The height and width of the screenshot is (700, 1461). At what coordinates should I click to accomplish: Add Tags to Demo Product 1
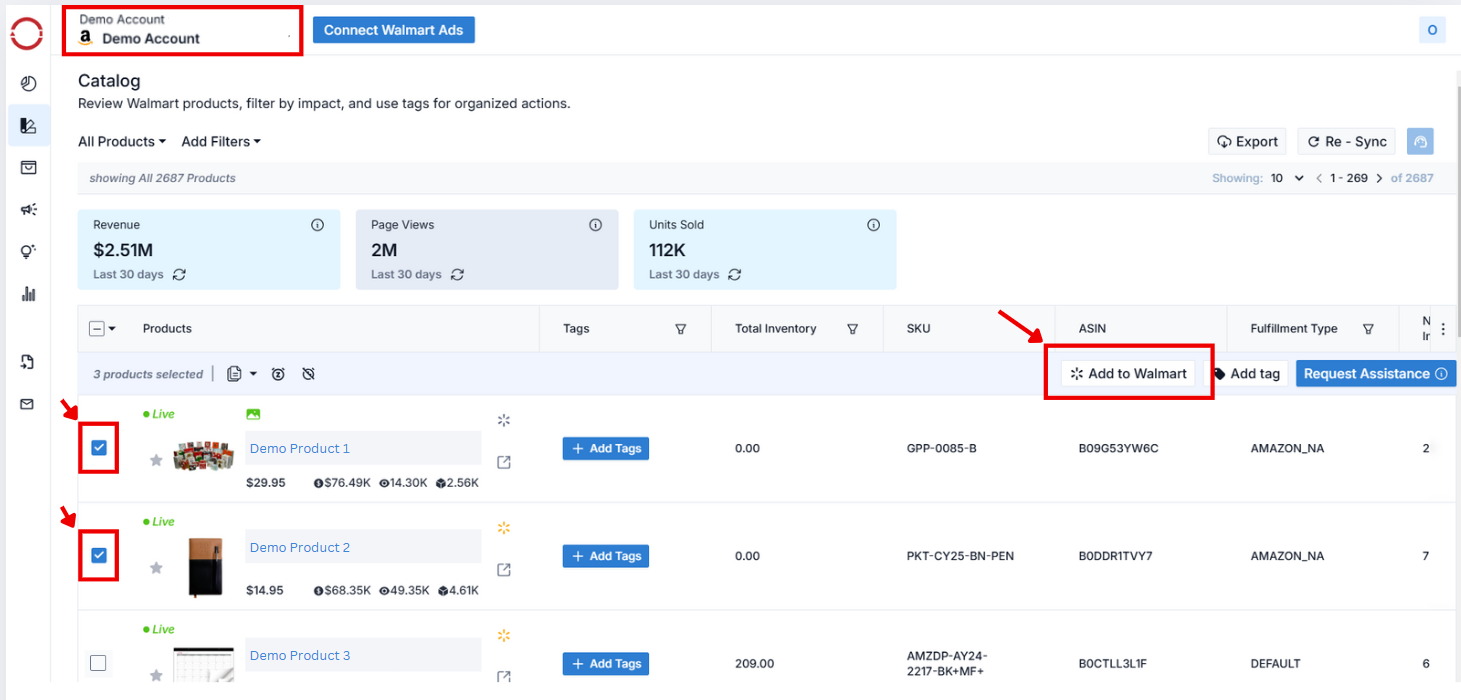point(606,448)
